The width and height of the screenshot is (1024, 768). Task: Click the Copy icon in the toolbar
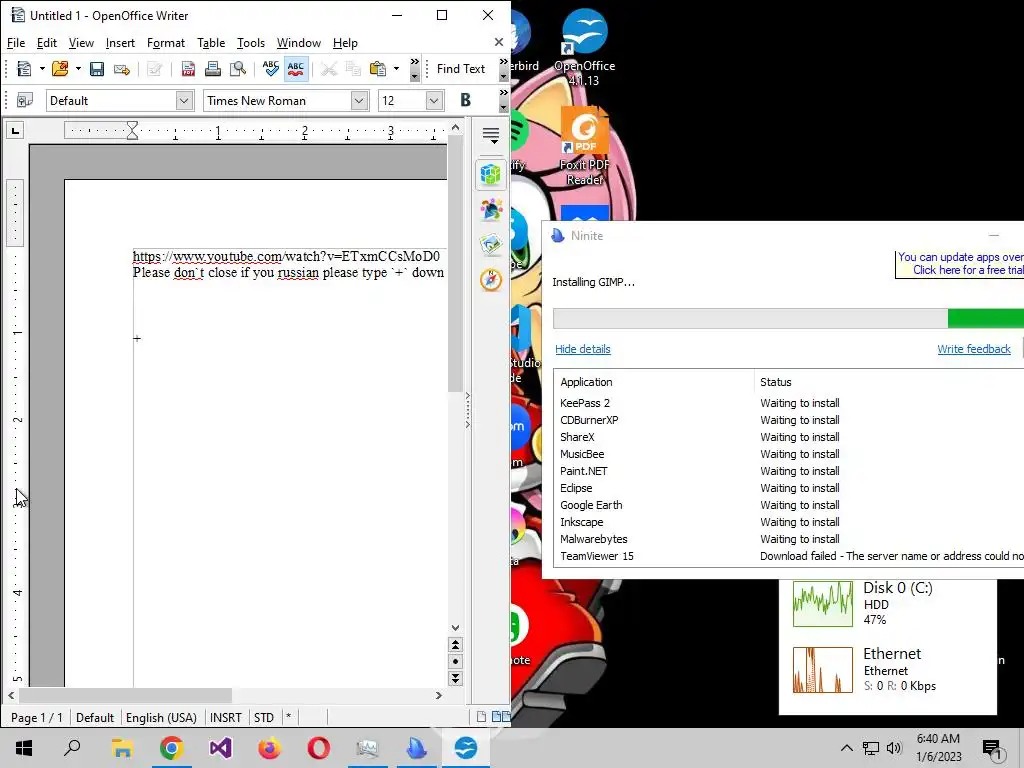coord(353,69)
